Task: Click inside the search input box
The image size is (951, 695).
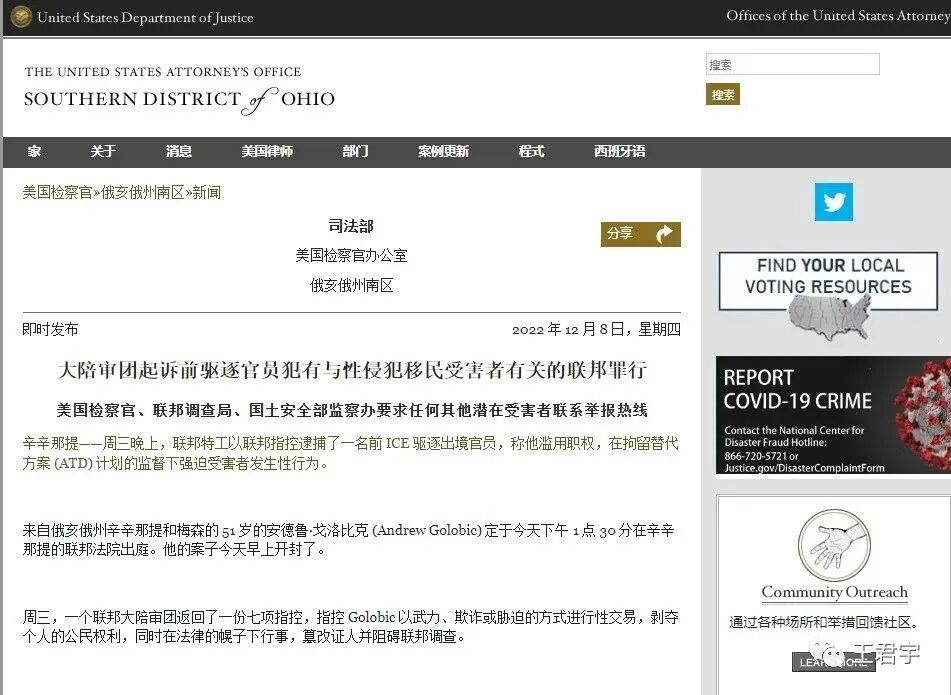Action: tap(790, 64)
